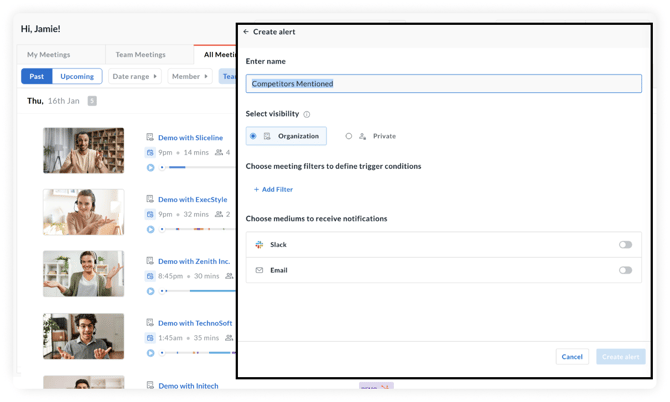Open Demo with Initech meeting link

(x=188, y=386)
